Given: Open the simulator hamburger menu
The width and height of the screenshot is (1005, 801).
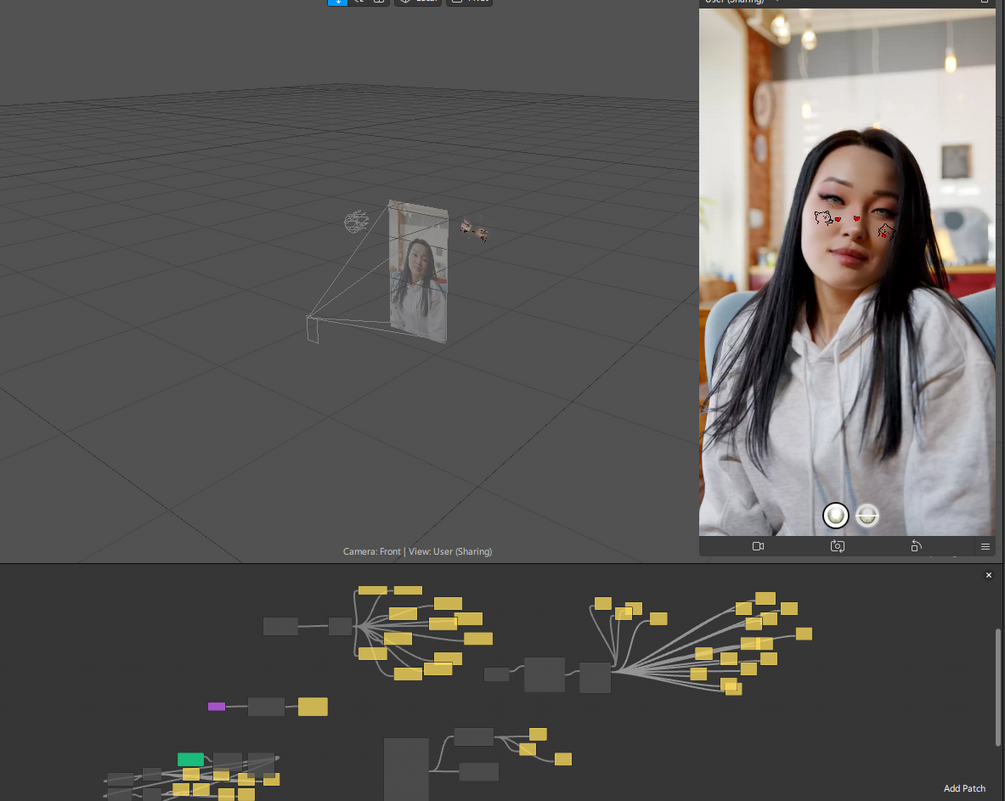Looking at the screenshot, I should [985, 547].
